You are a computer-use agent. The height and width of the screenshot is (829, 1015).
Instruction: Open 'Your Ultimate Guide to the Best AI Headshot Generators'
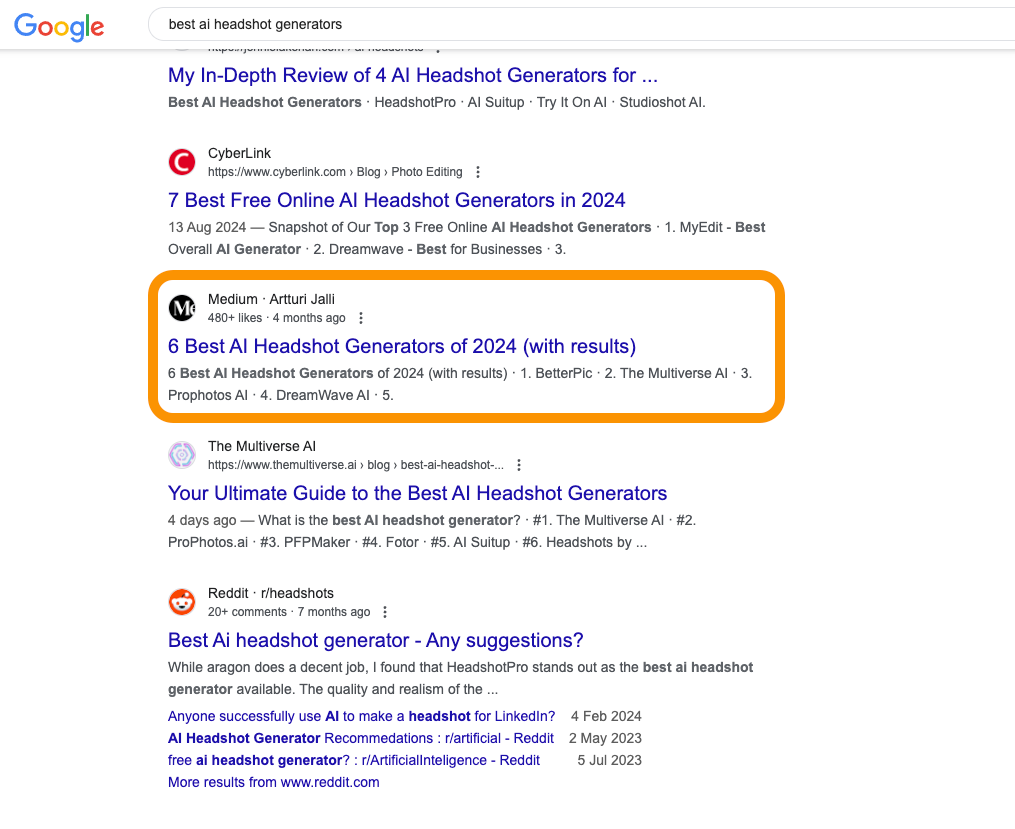[x=418, y=493]
